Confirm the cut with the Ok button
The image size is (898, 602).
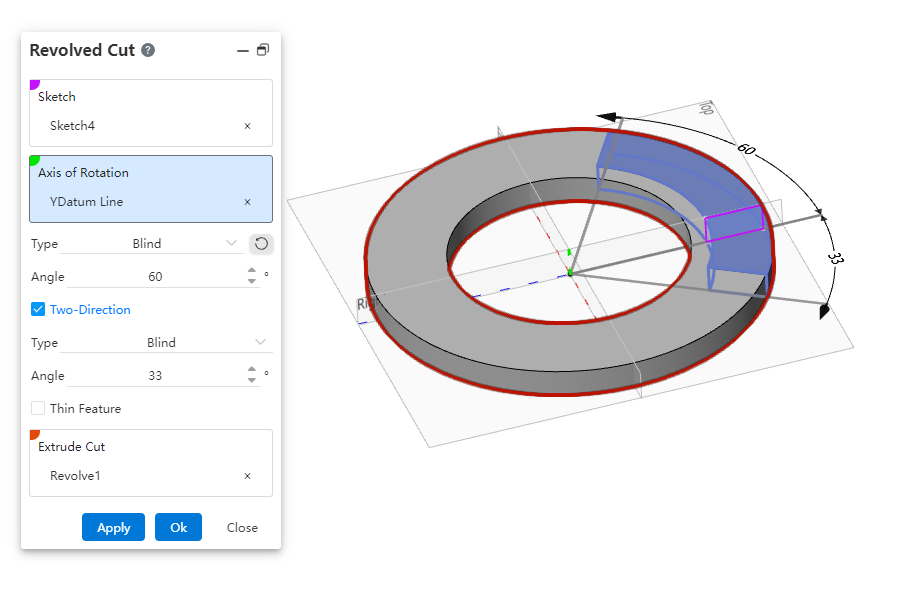pyautogui.click(x=179, y=528)
